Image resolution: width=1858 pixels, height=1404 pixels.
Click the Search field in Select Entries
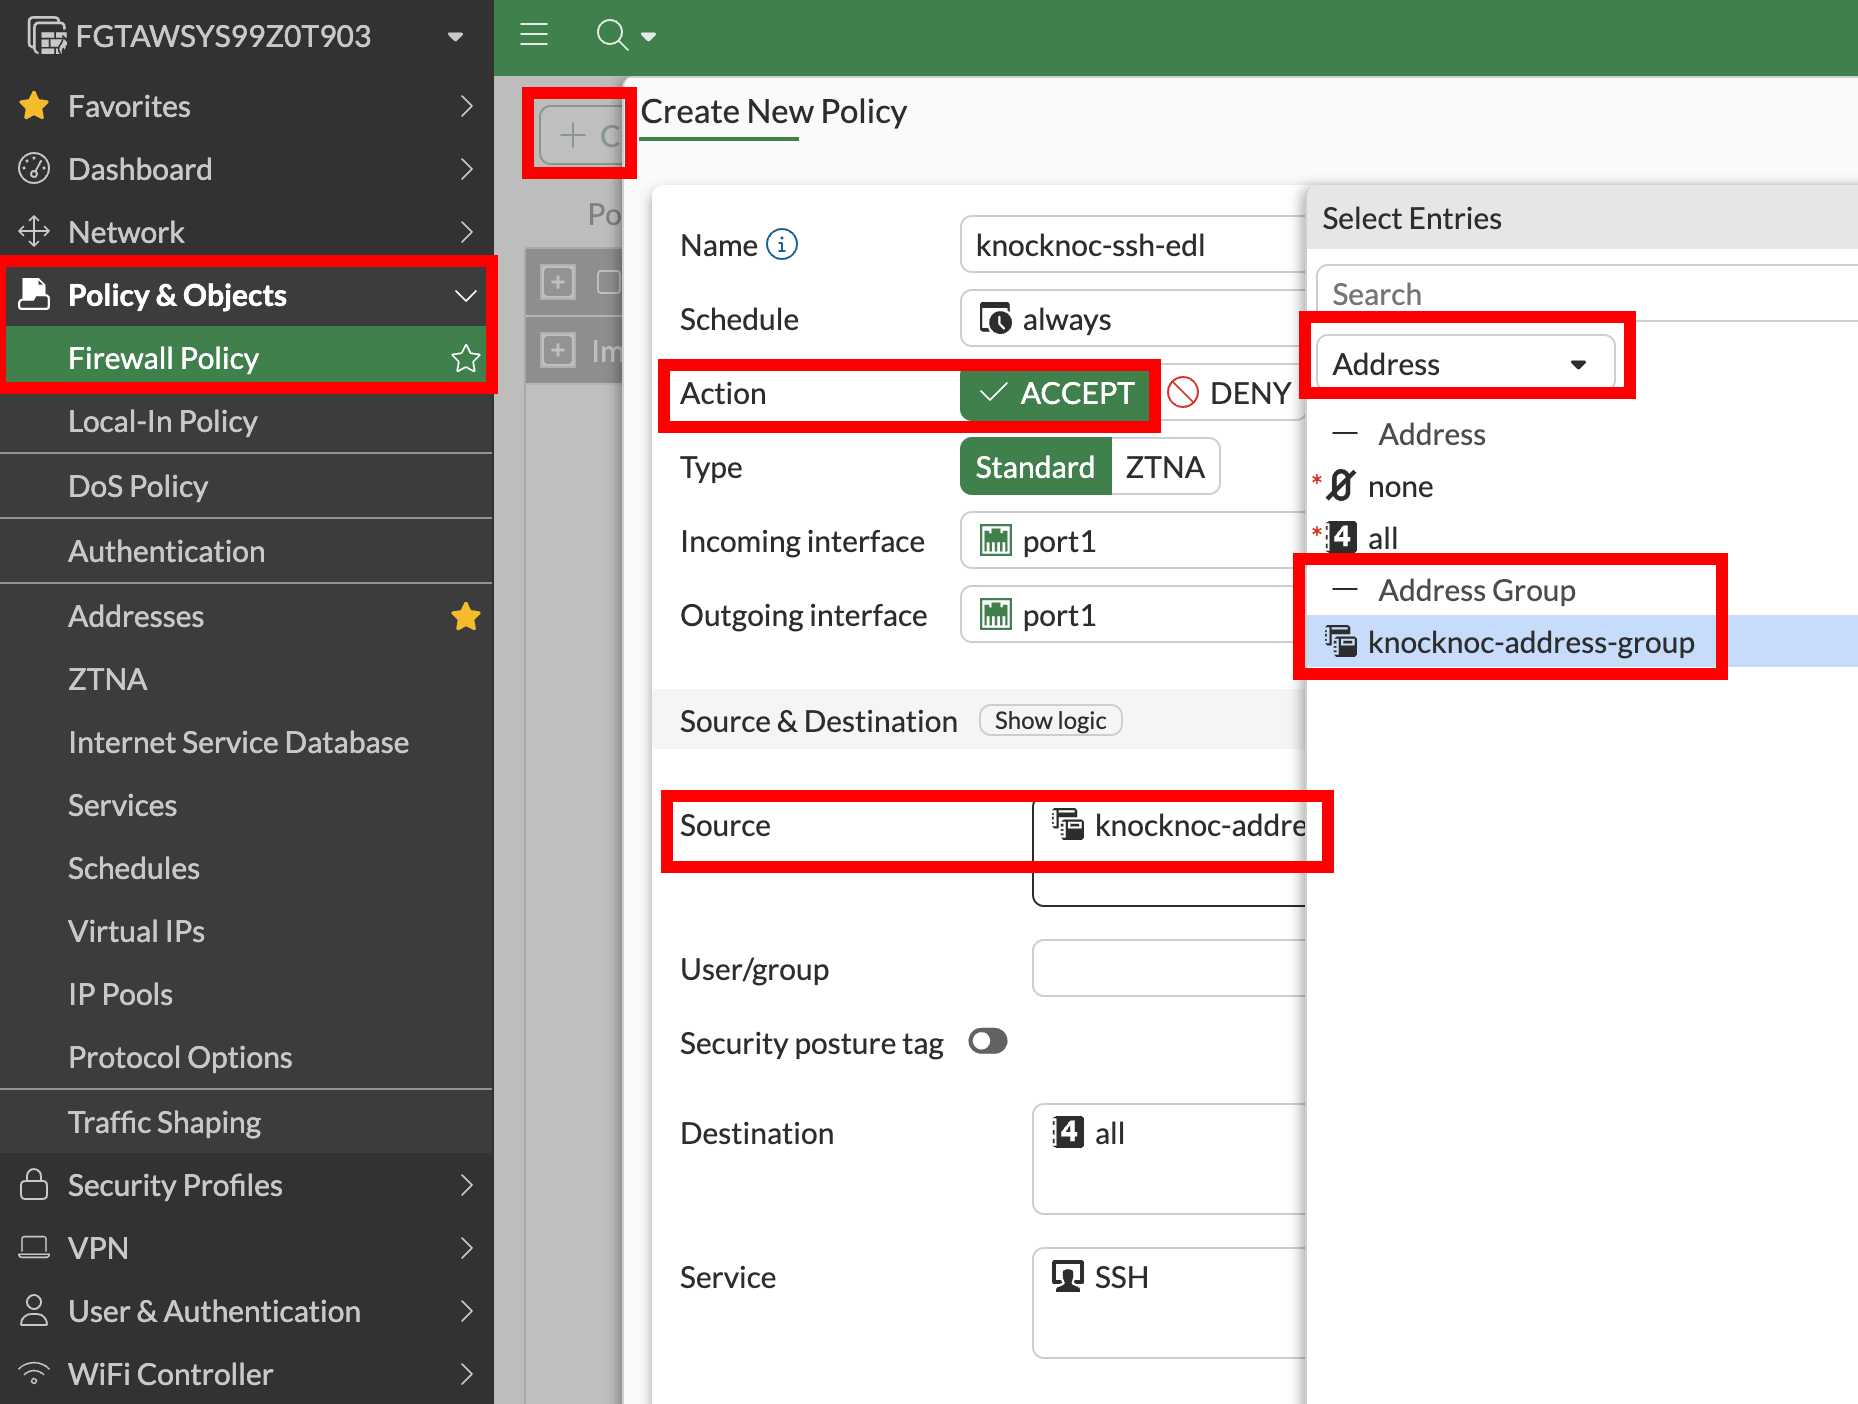1590,294
